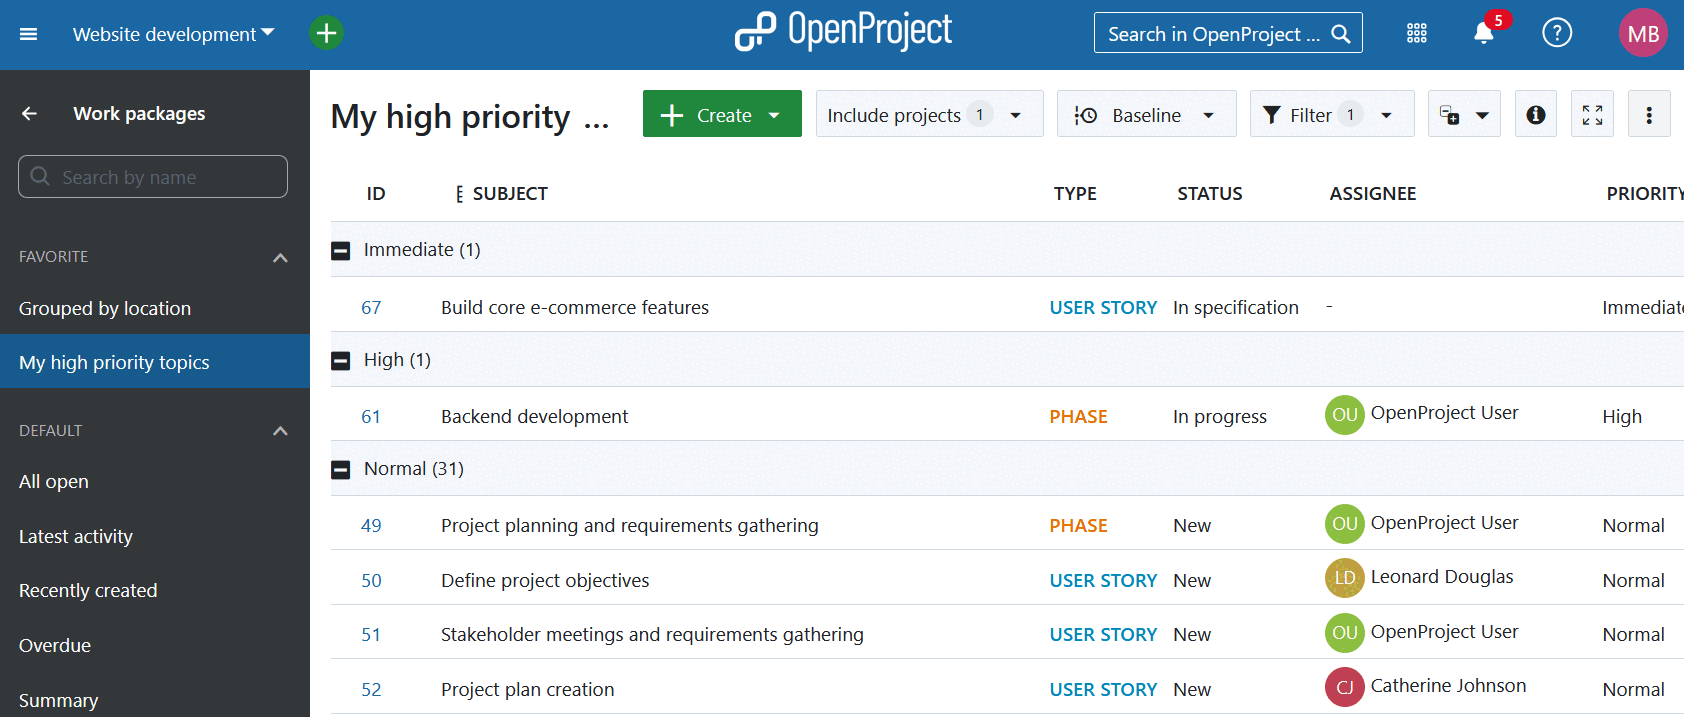This screenshot has height=717, width=1684.
Task: Open the Website development project dropdown
Action: [173, 34]
